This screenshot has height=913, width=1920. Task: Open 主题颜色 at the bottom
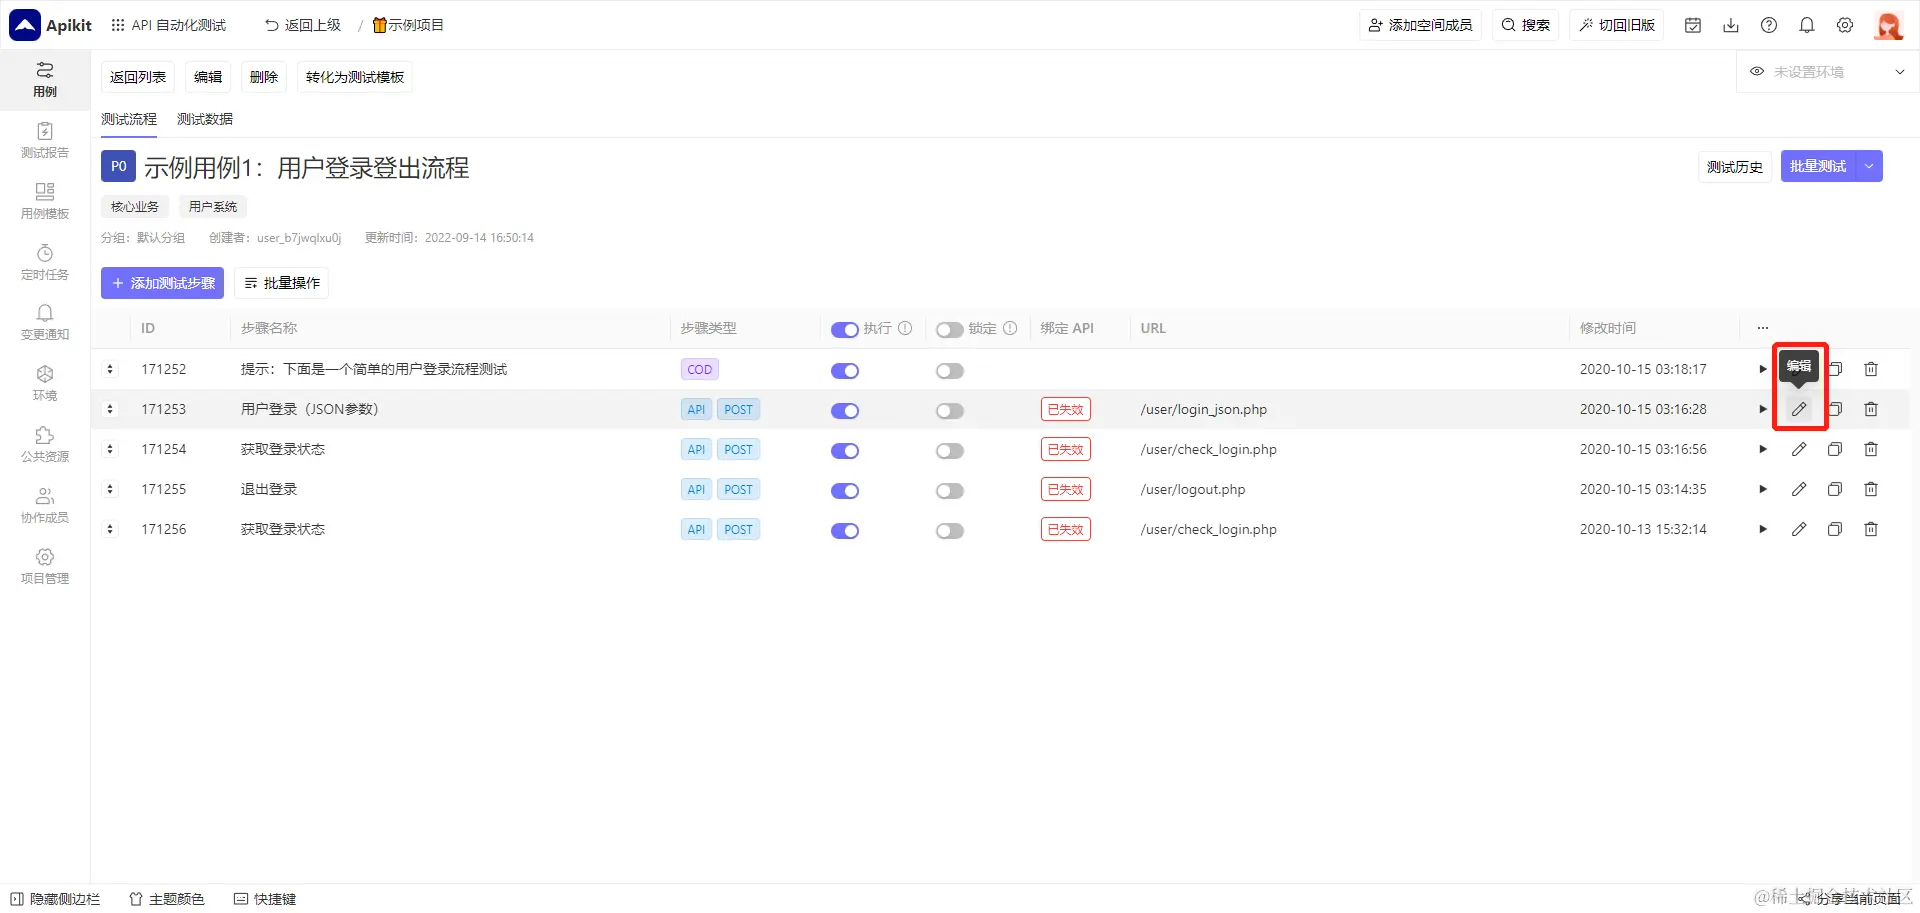tap(167, 899)
